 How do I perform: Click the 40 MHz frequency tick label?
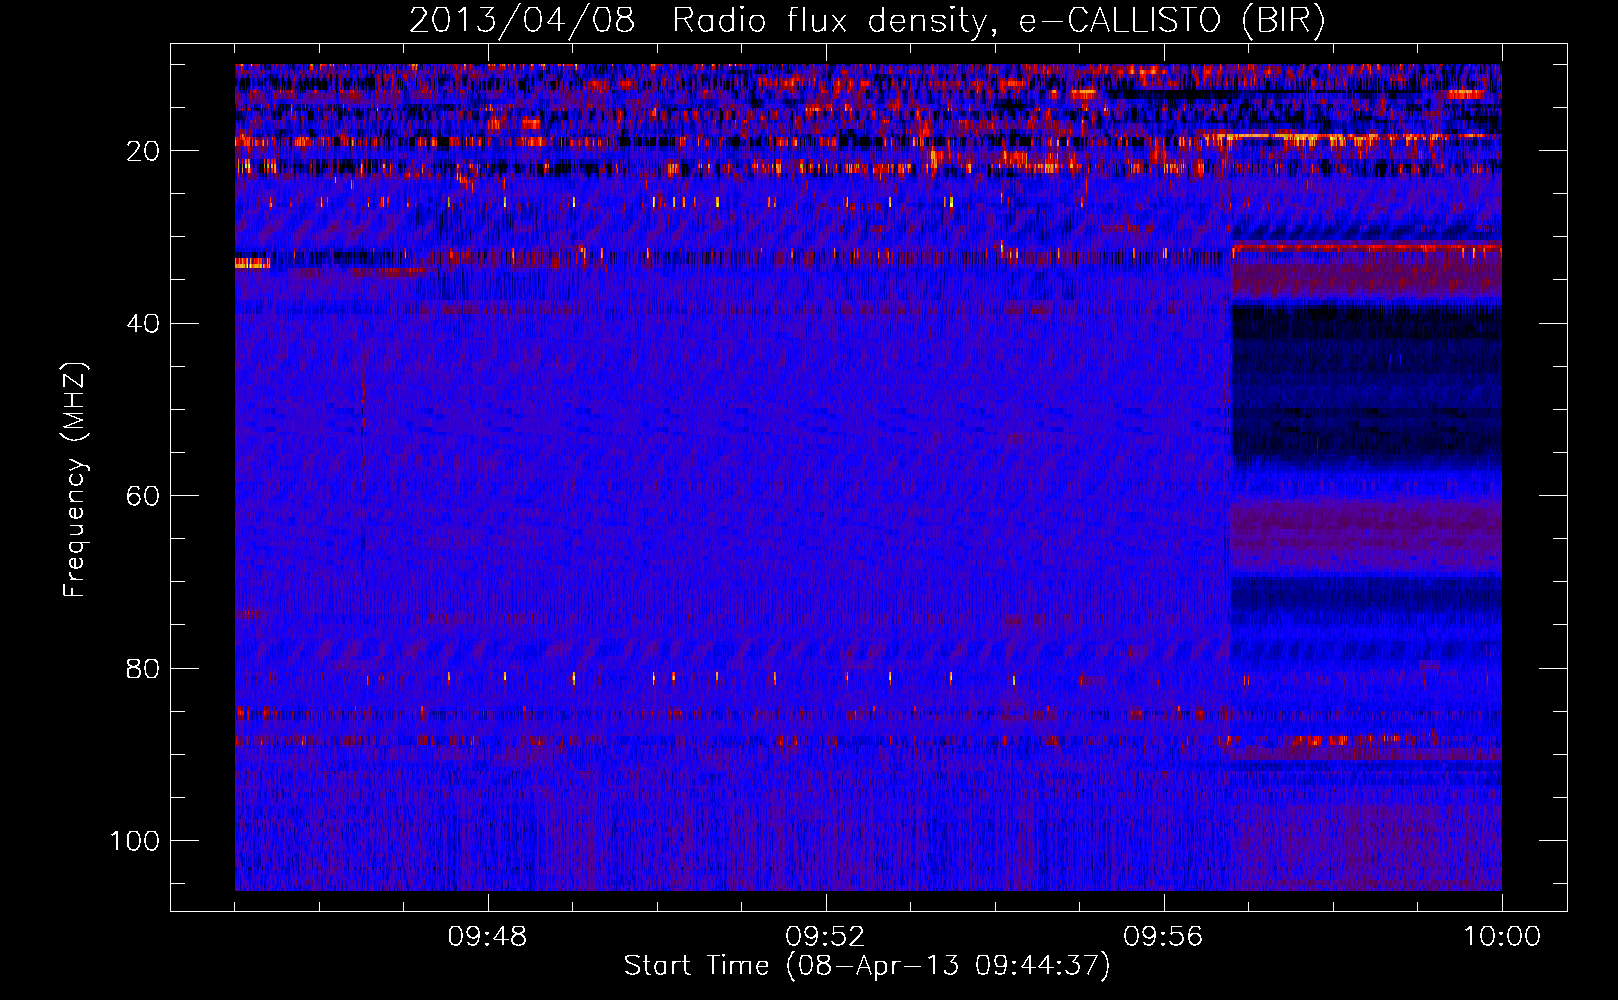(x=144, y=323)
